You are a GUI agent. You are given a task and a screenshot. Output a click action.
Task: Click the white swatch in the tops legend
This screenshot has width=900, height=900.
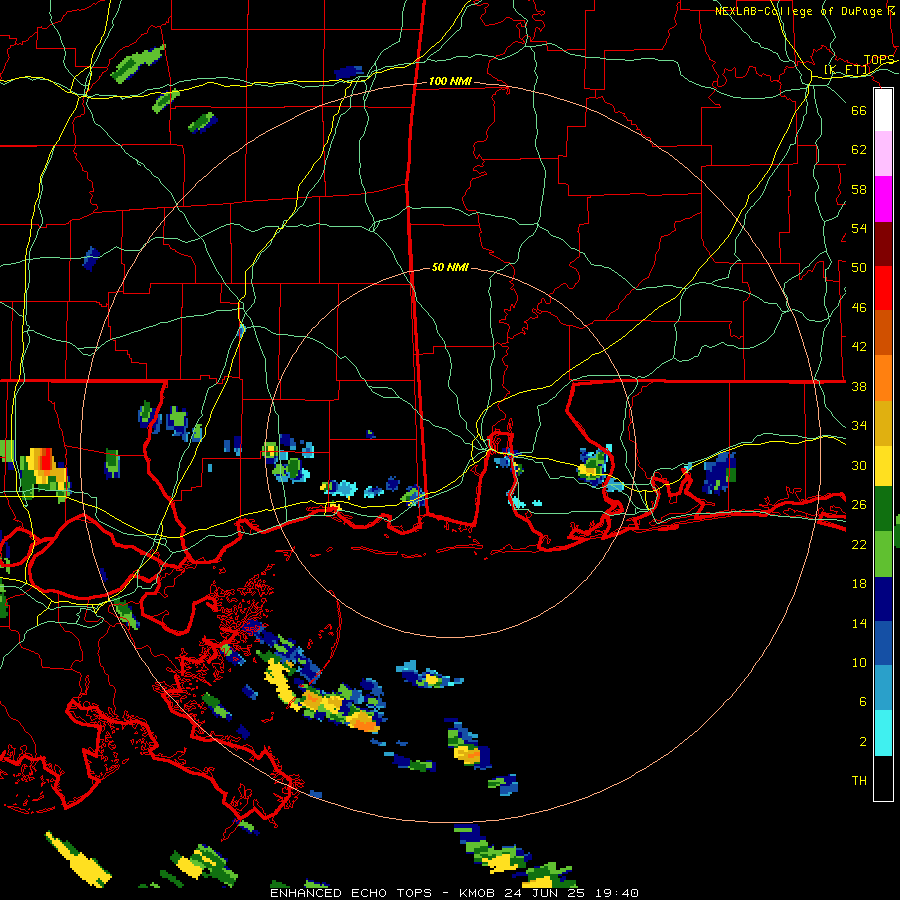coord(883,110)
